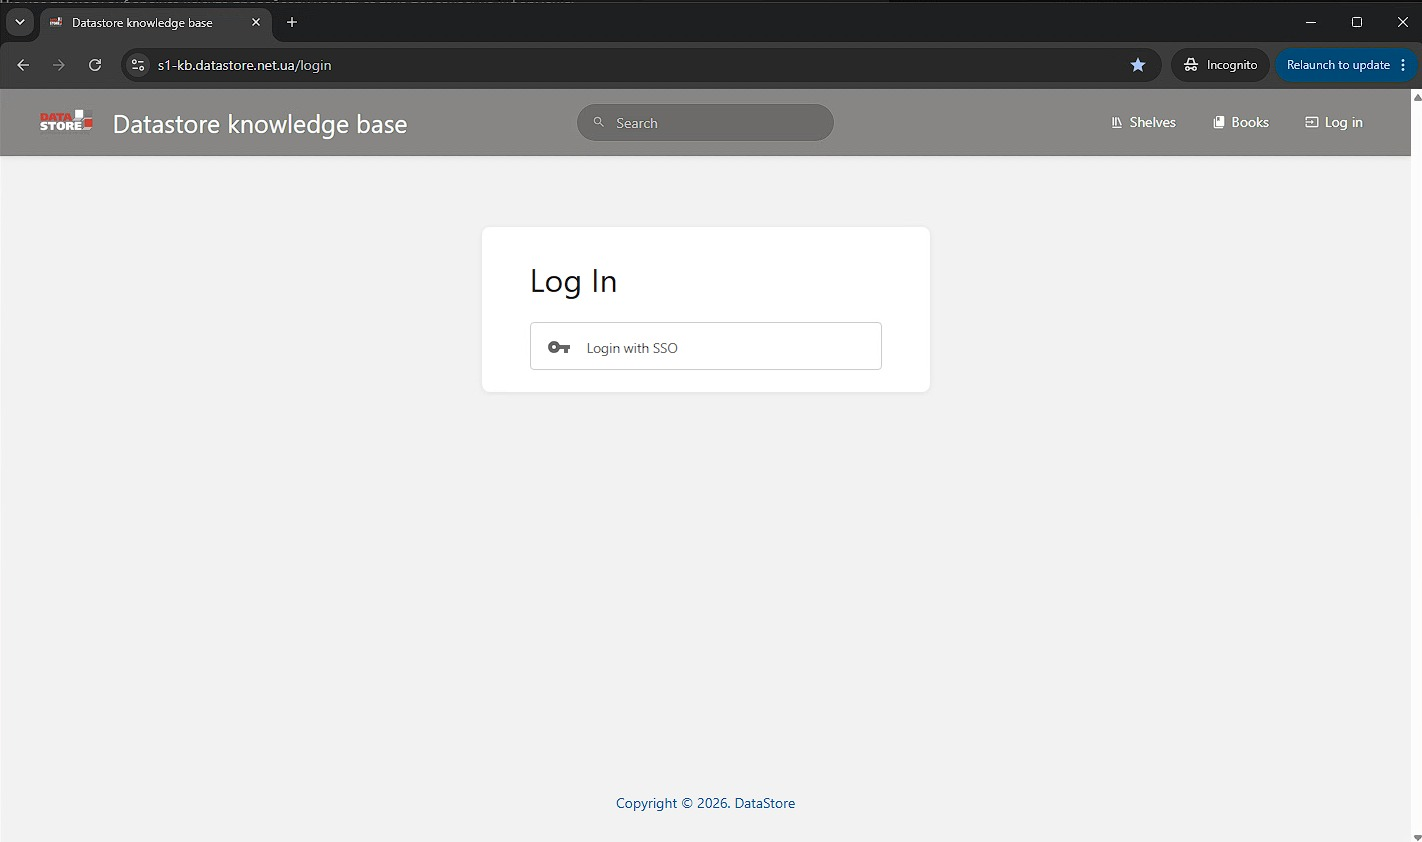Select the Datastore knowledge base browser tab

coord(155,22)
